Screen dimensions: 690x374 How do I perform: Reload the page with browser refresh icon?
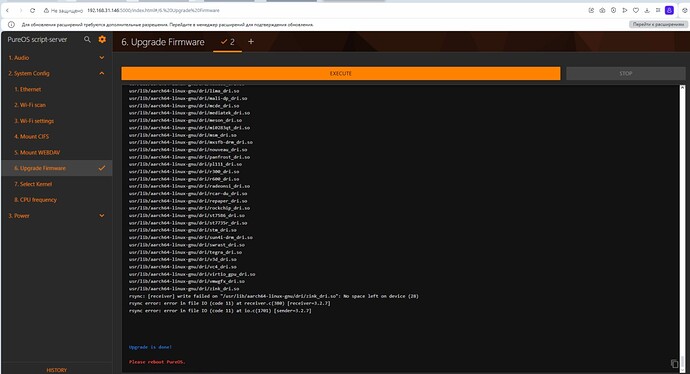(33, 10)
